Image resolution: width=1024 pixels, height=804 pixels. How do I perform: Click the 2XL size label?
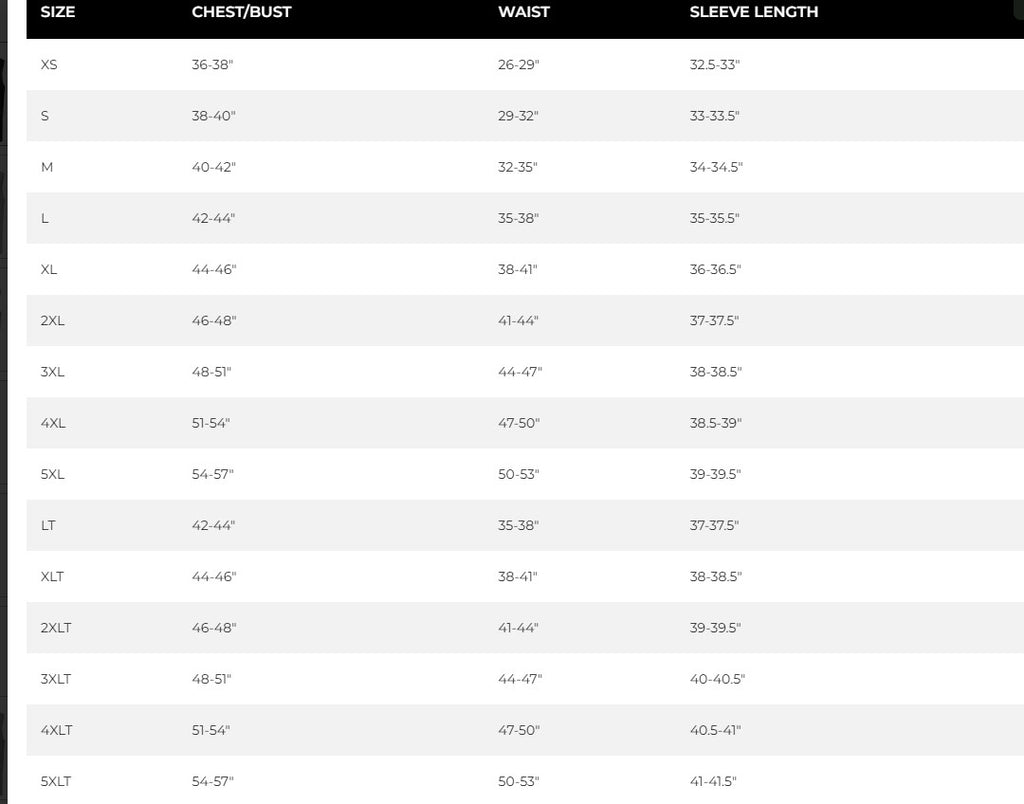click(x=52, y=321)
